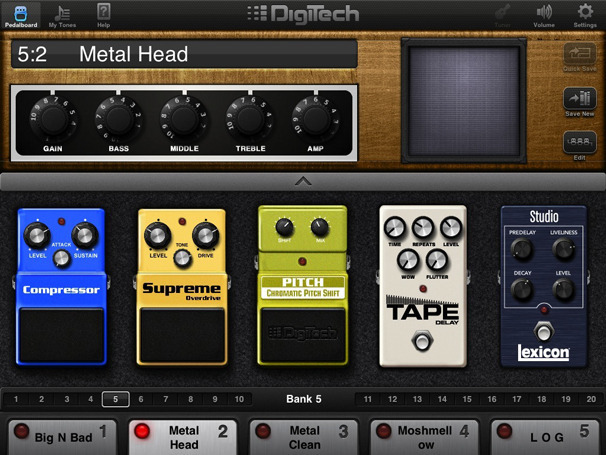Select bank number 6
The image size is (606, 455).
[141, 399]
